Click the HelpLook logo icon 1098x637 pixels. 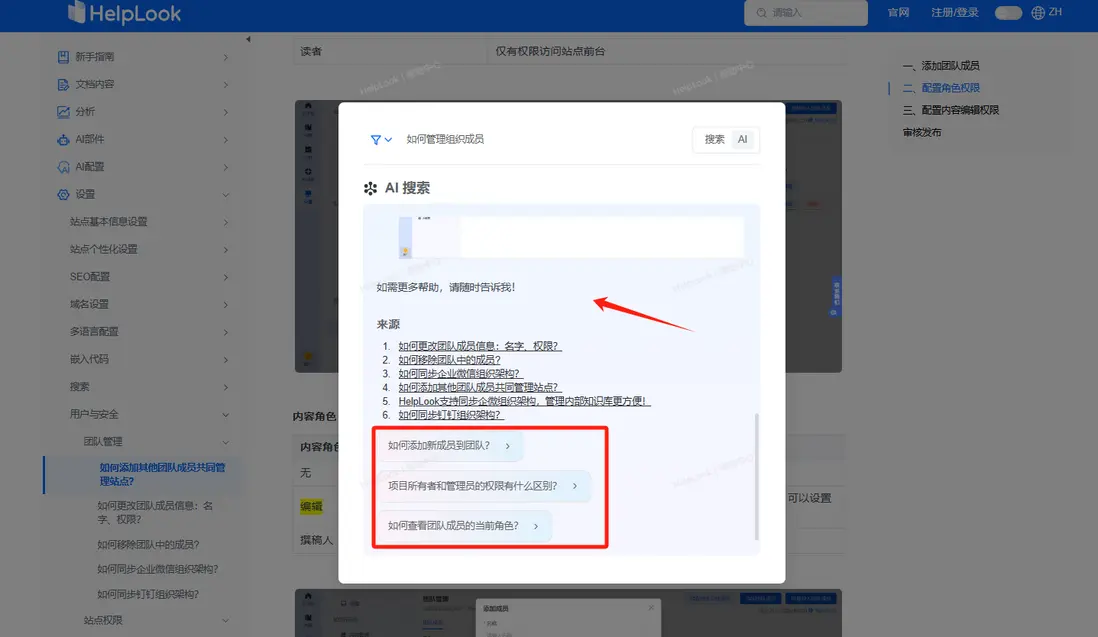click(x=75, y=13)
